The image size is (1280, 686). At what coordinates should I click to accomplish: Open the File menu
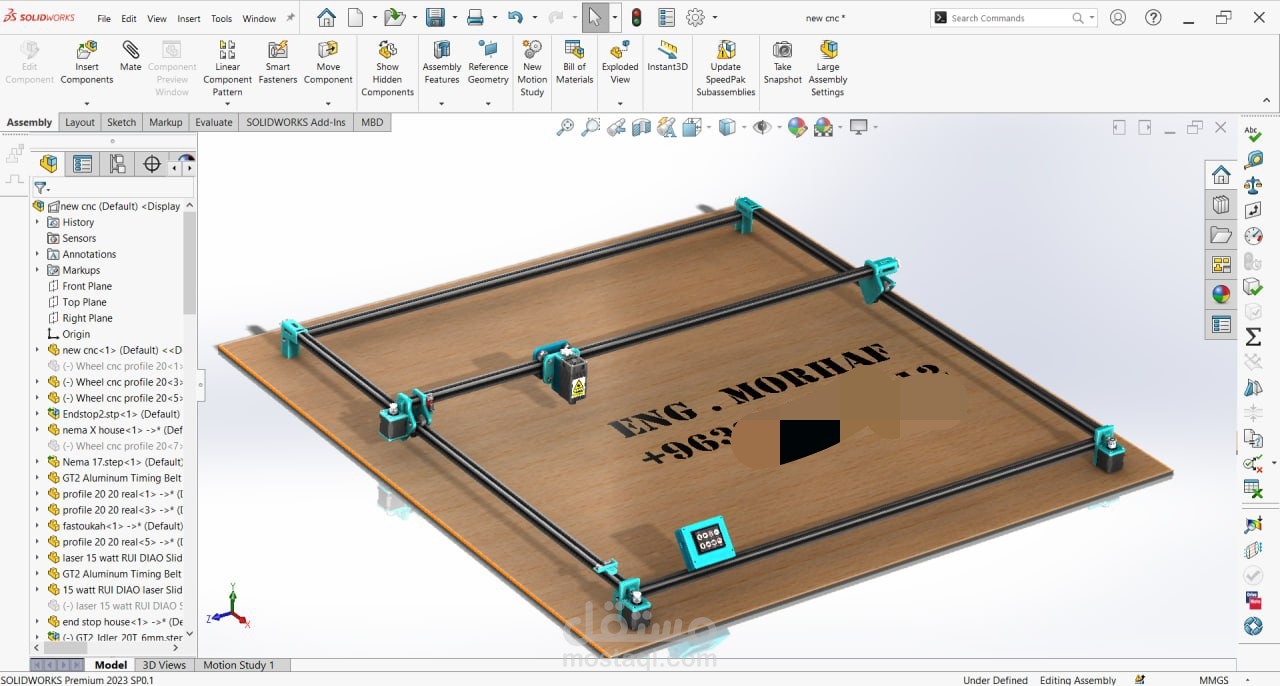pos(104,18)
